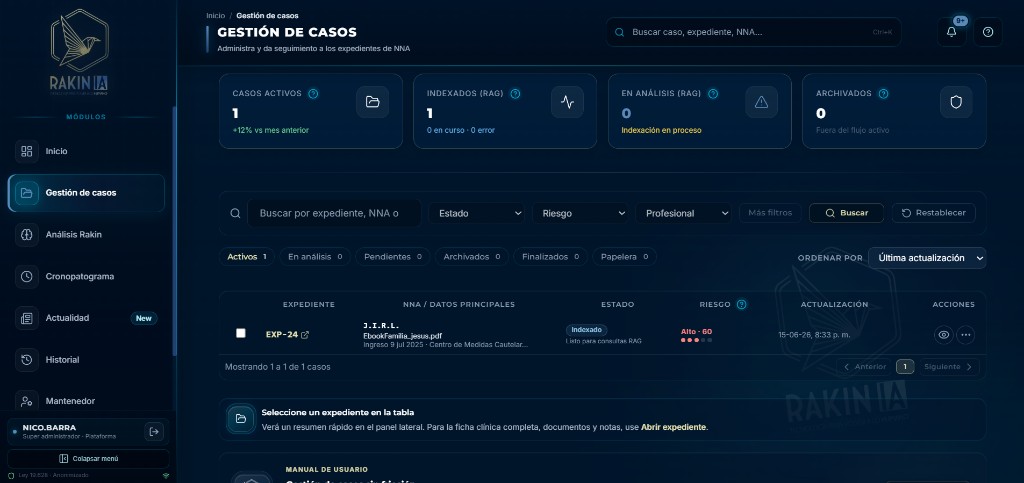Click Mostrando 1 a 1 de 1 casos text
1024x483 pixels.
(278, 367)
